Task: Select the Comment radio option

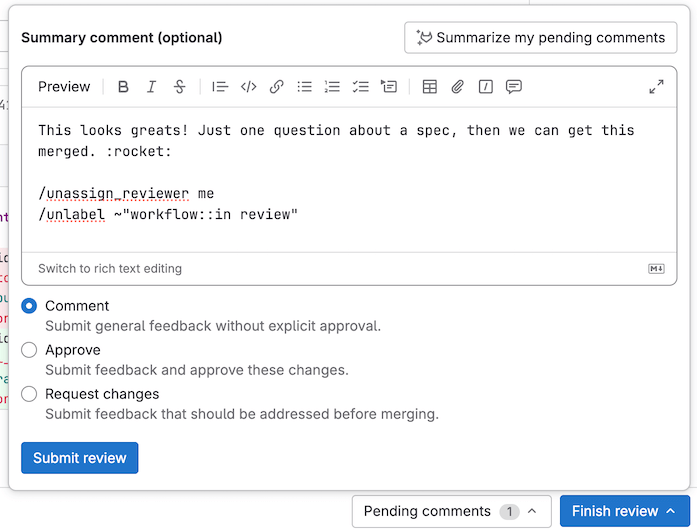Action: (x=29, y=306)
